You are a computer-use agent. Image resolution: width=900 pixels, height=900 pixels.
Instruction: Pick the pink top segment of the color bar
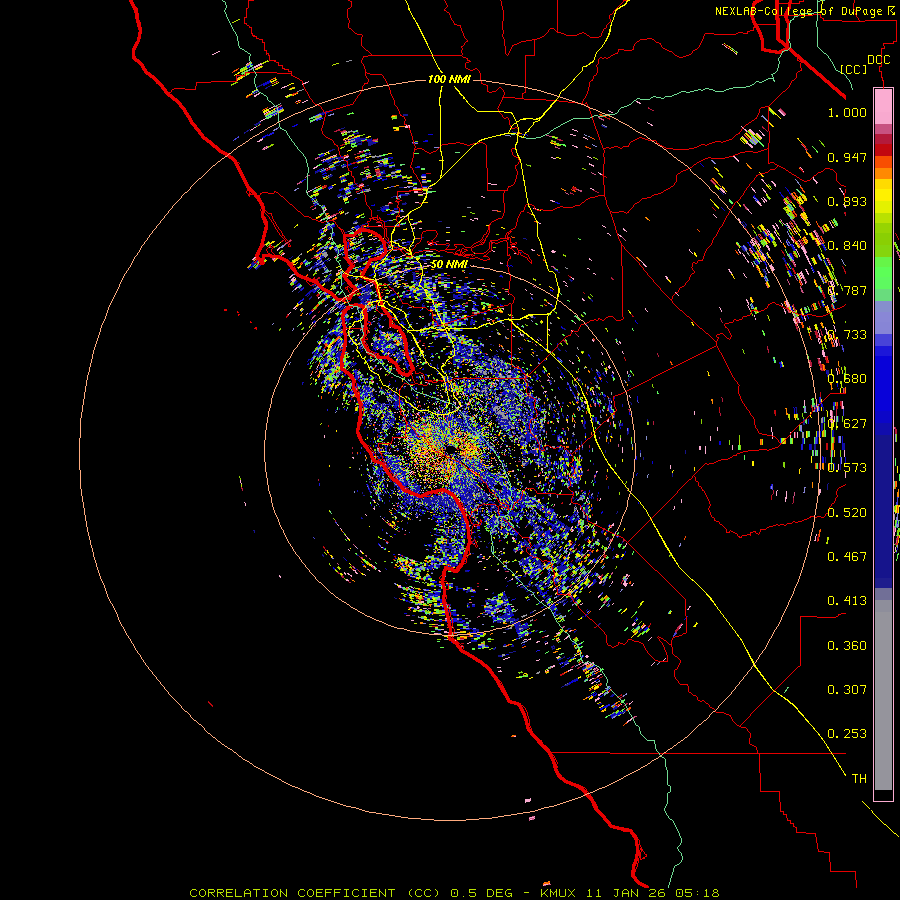point(883,106)
